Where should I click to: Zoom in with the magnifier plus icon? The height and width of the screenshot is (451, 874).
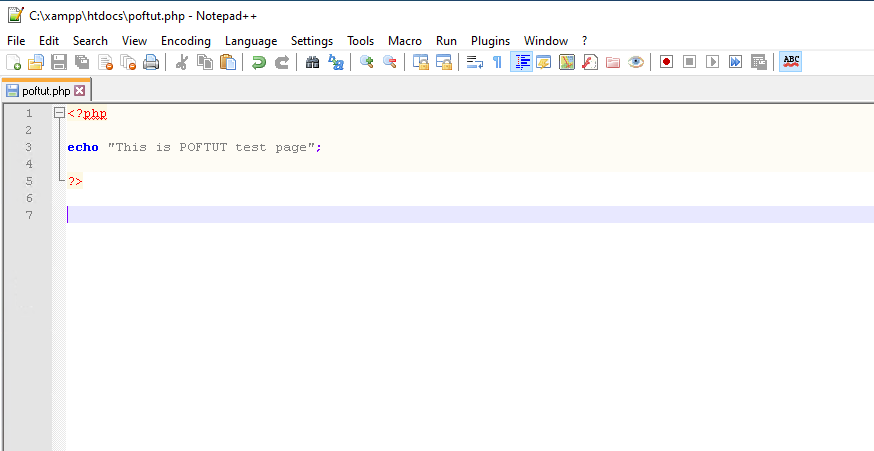click(x=366, y=62)
